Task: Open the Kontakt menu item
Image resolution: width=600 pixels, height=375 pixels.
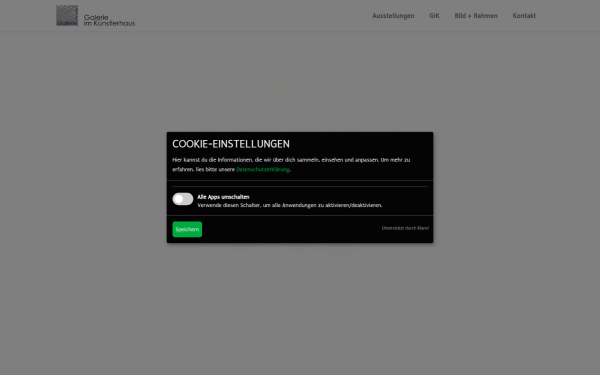Action: (x=524, y=16)
